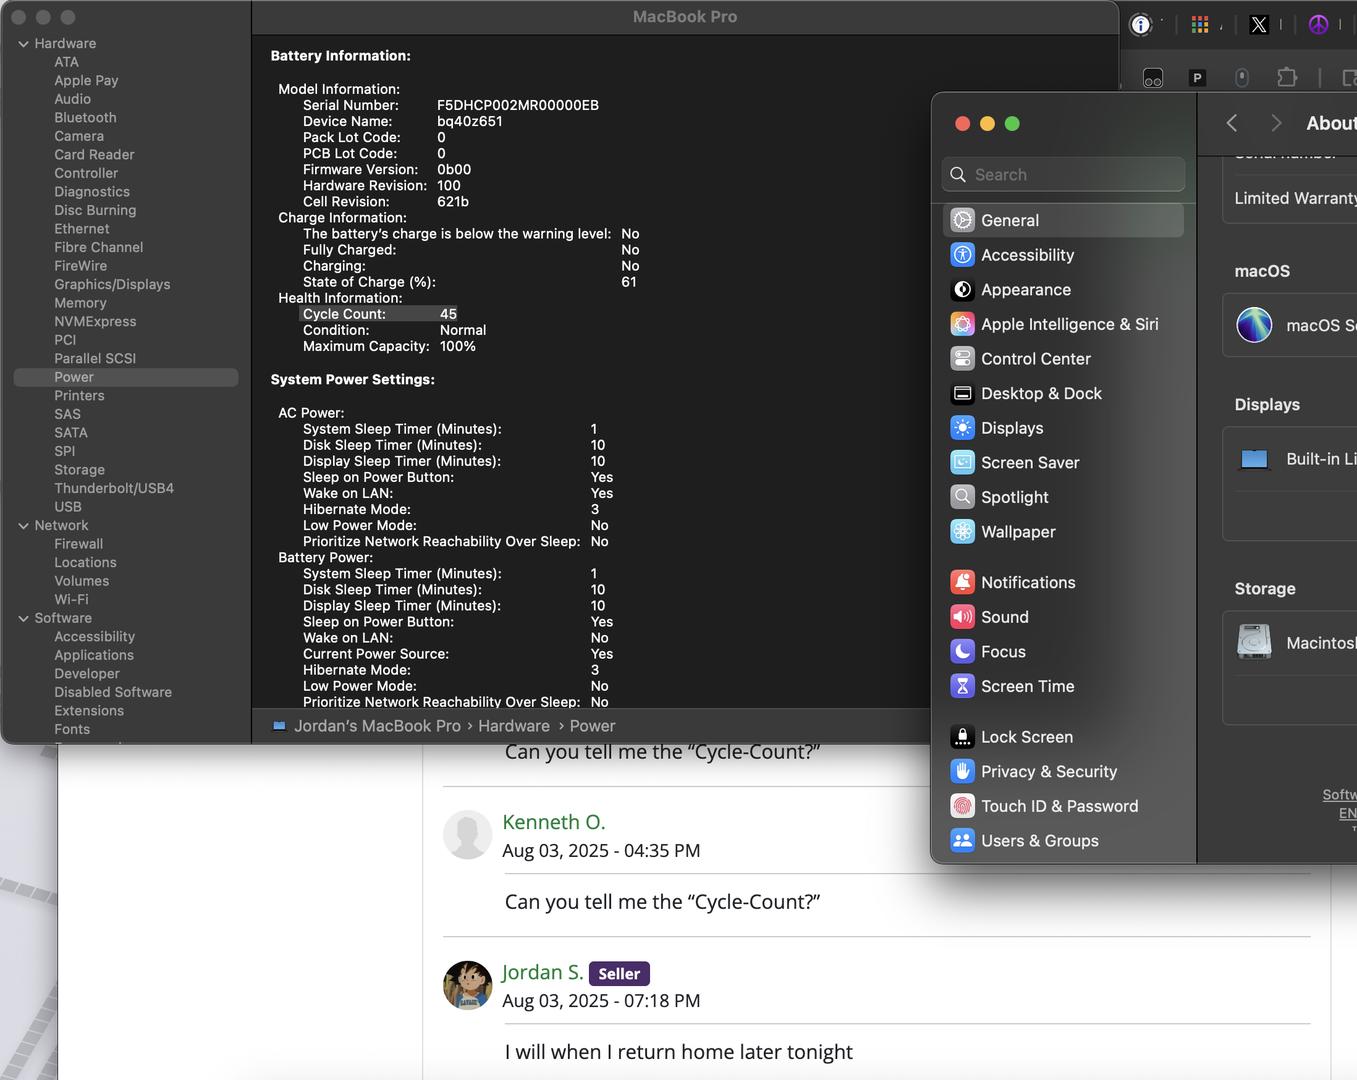
Task: Collapse the Network section in System Information
Action: tap(23, 526)
